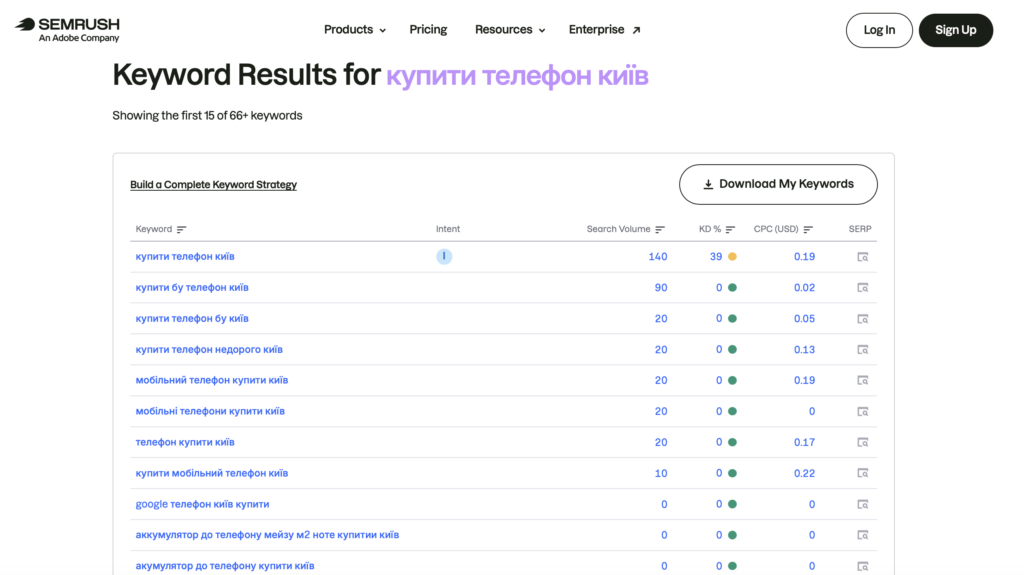1024x575 pixels.
Task: Click the orange KD dot in first row
Action: (733, 257)
